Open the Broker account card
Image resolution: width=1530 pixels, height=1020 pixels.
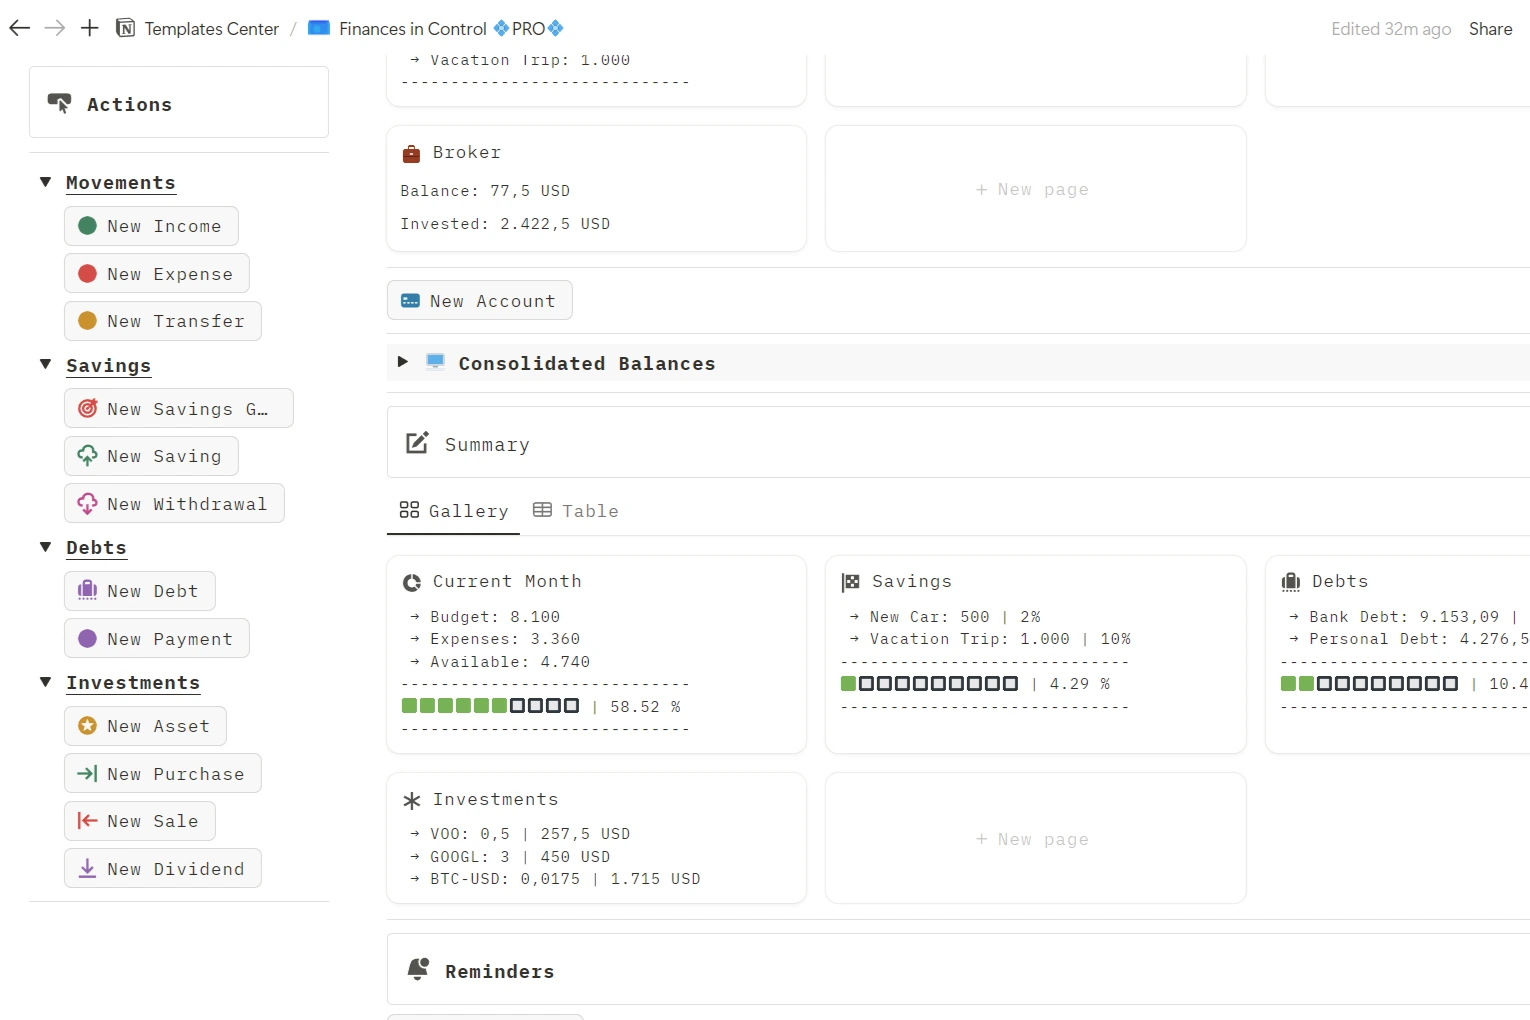tap(596, 188)
